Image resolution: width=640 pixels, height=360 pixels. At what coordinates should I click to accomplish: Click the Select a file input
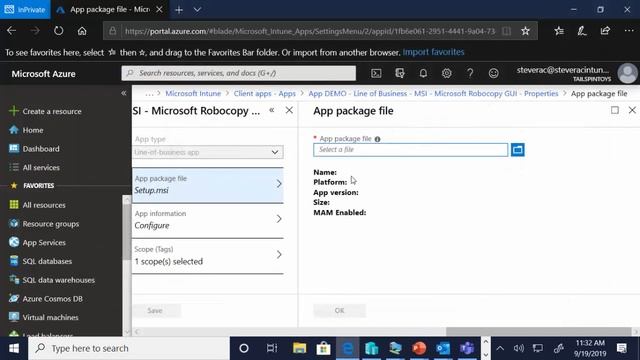(x=410, y=150)
